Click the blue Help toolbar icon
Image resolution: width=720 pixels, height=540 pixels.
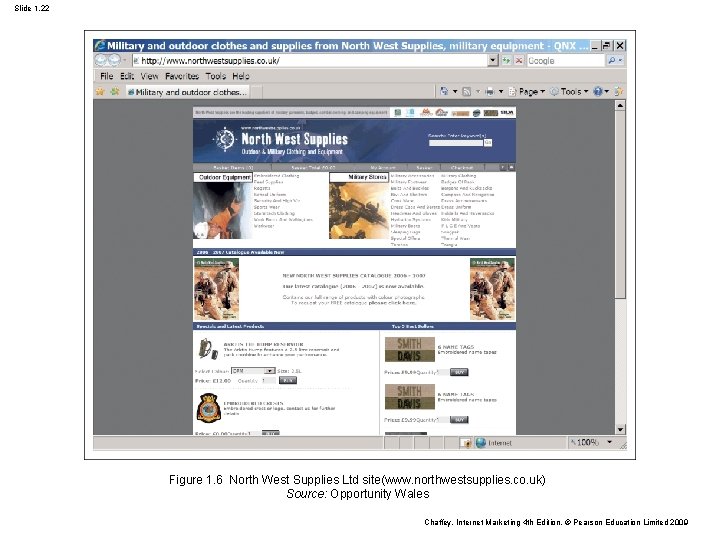click(x=598, y=92)
